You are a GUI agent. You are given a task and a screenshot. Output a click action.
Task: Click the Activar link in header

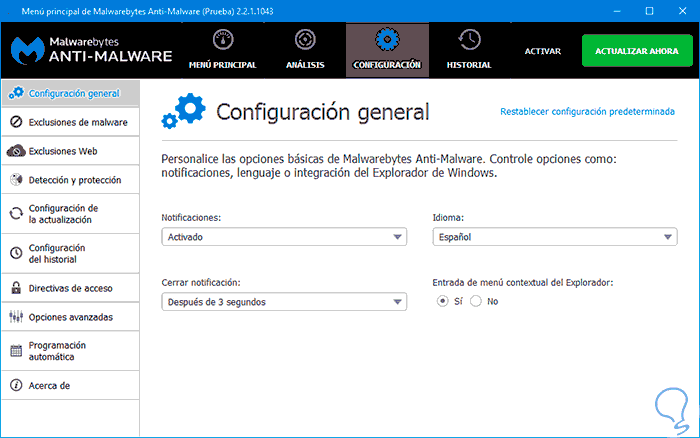(x=543, y=51)
